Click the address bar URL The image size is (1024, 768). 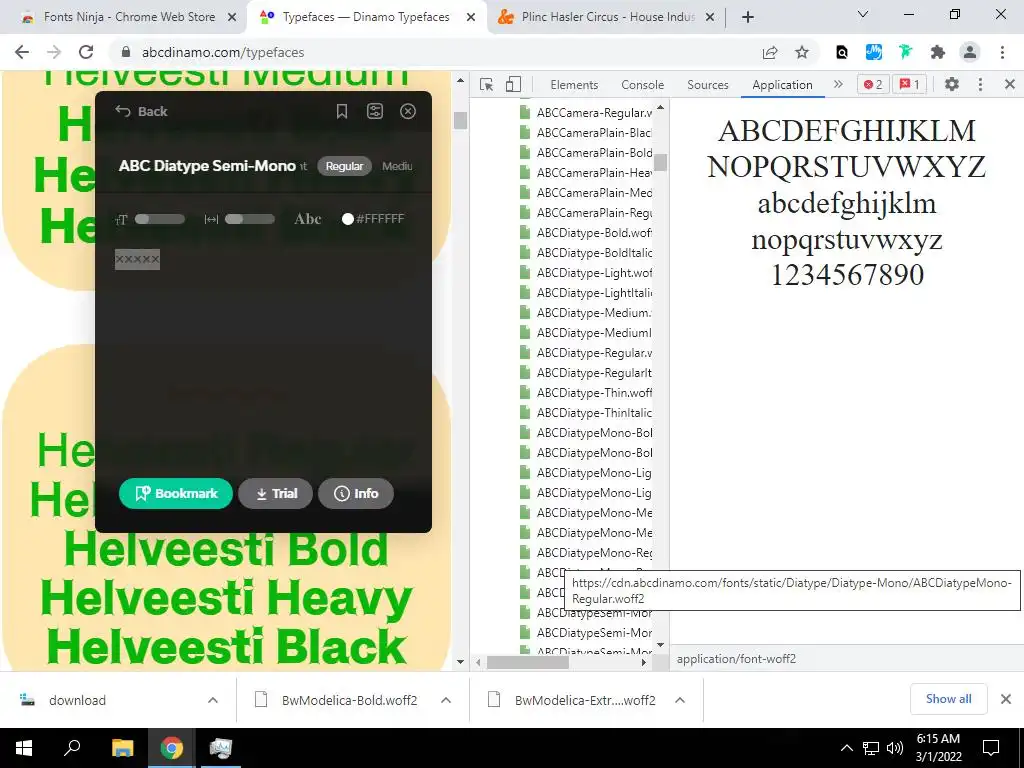pyautogui.click(x=223, y=52)
